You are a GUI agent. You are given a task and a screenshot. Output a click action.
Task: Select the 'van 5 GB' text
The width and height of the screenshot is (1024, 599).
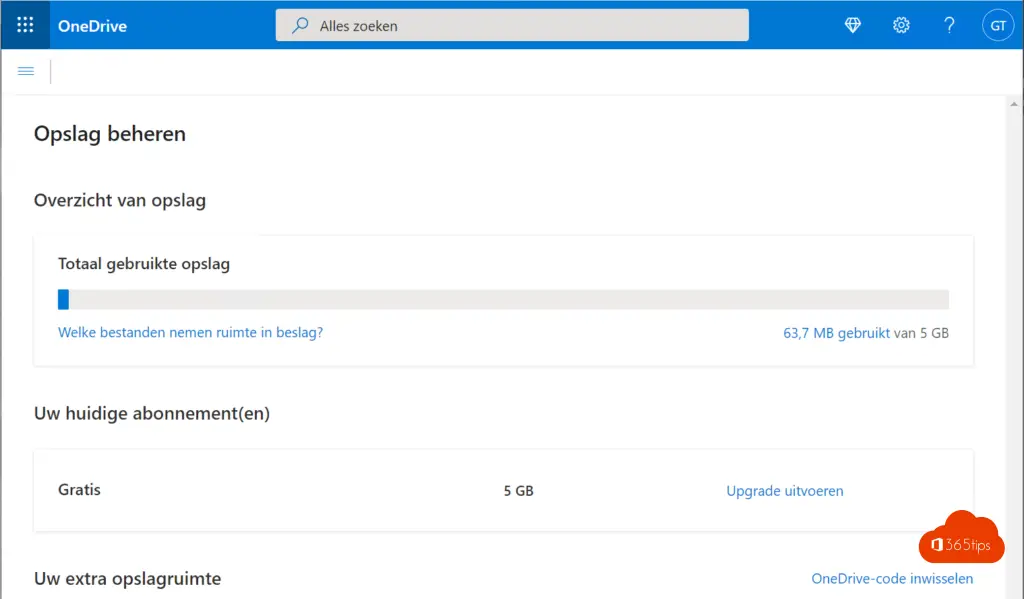921,333
